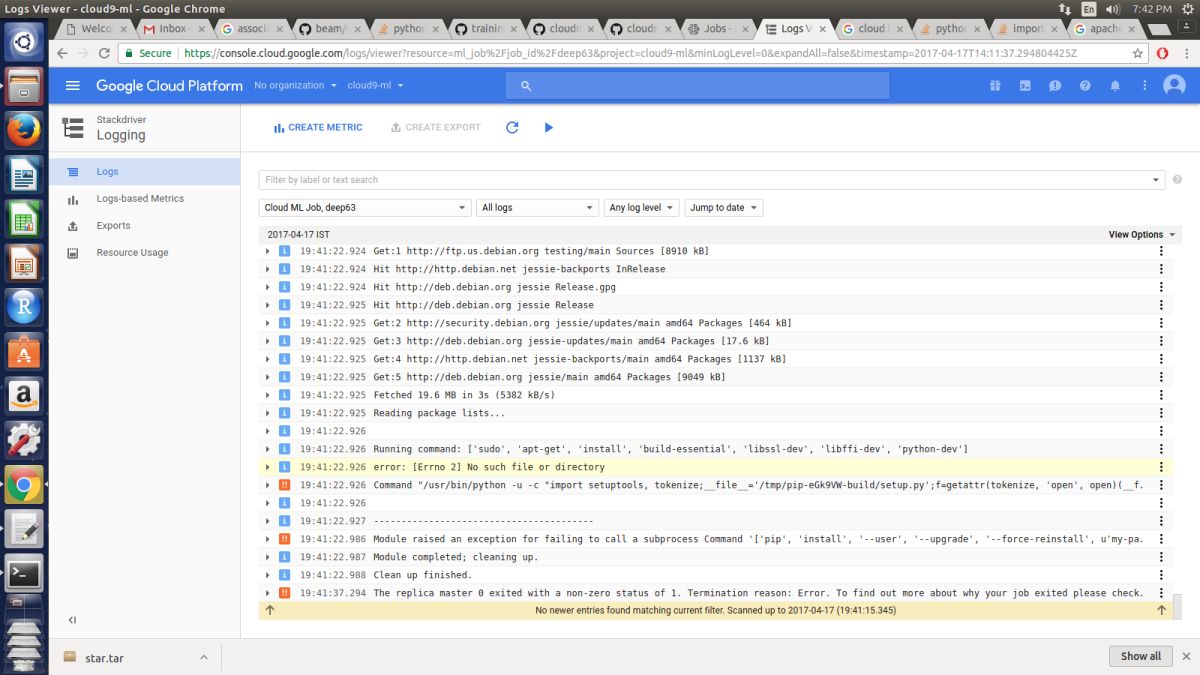Viewport: 1200px width, 675px height.
Task: Click the feedback alert icon in header
Action: (x=1055, y=86)
